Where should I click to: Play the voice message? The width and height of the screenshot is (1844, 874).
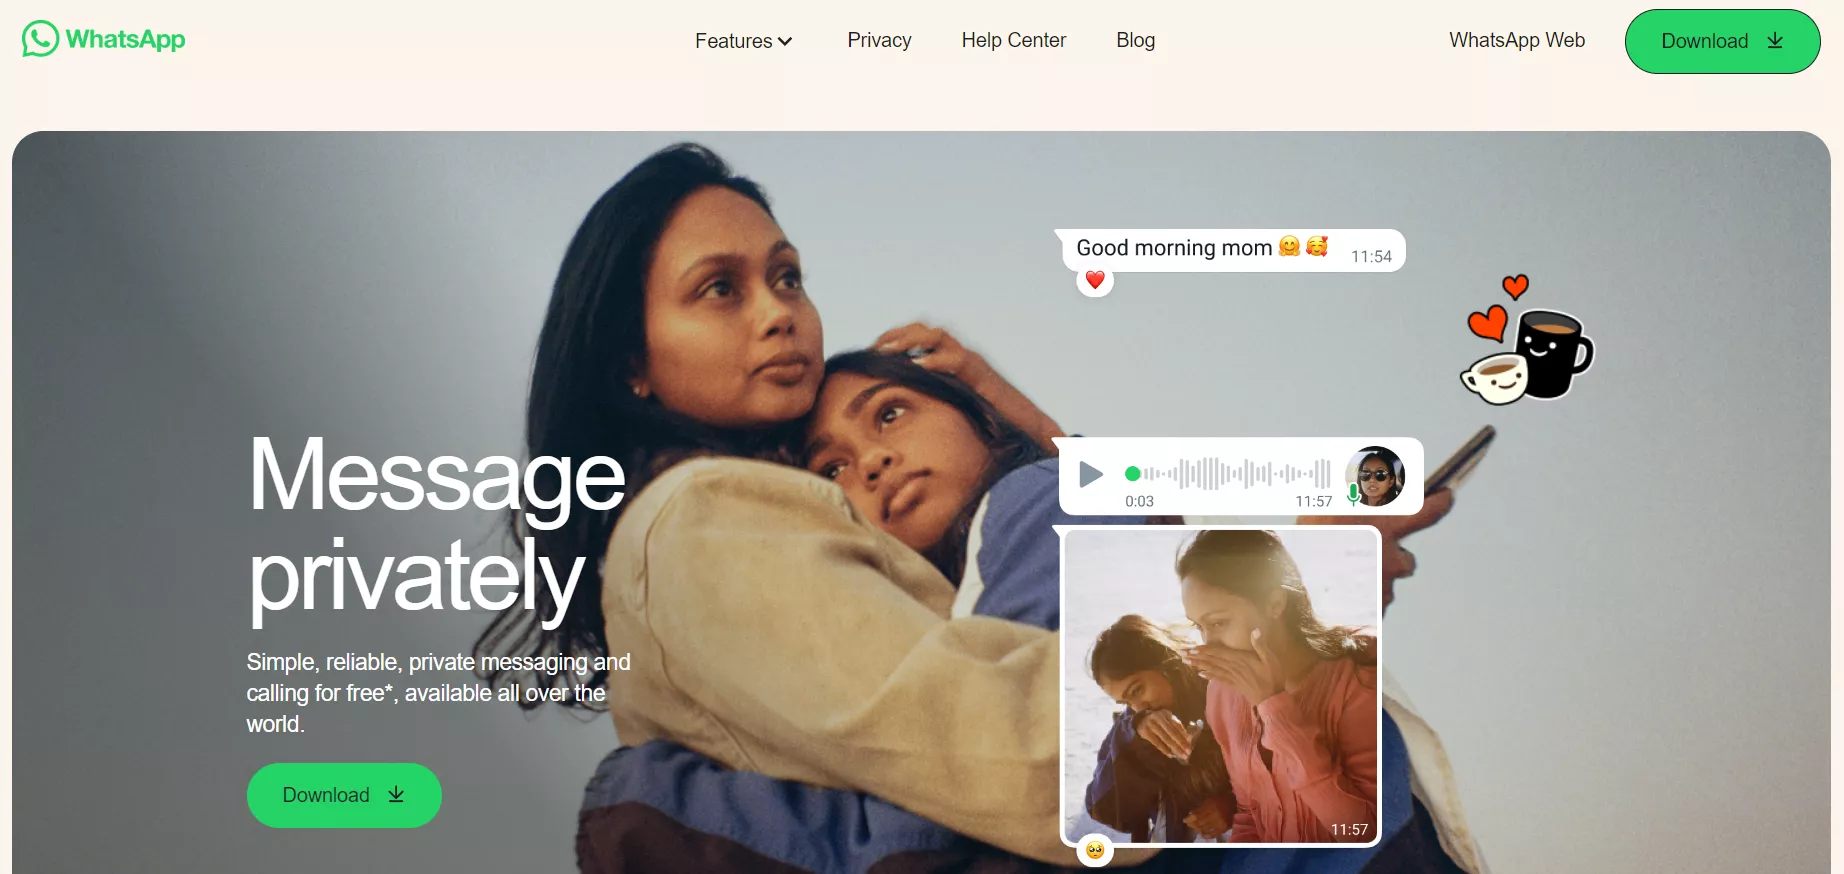(1091, 474)
